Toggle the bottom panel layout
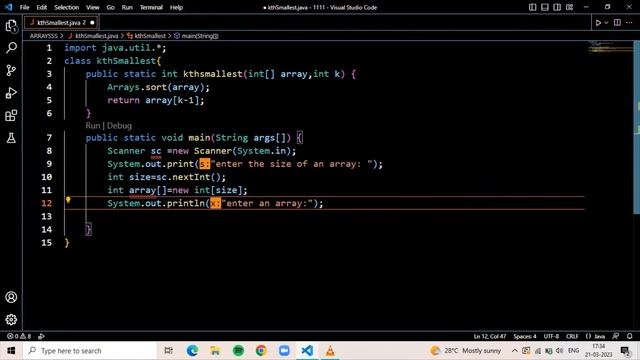 click(545, 7)
